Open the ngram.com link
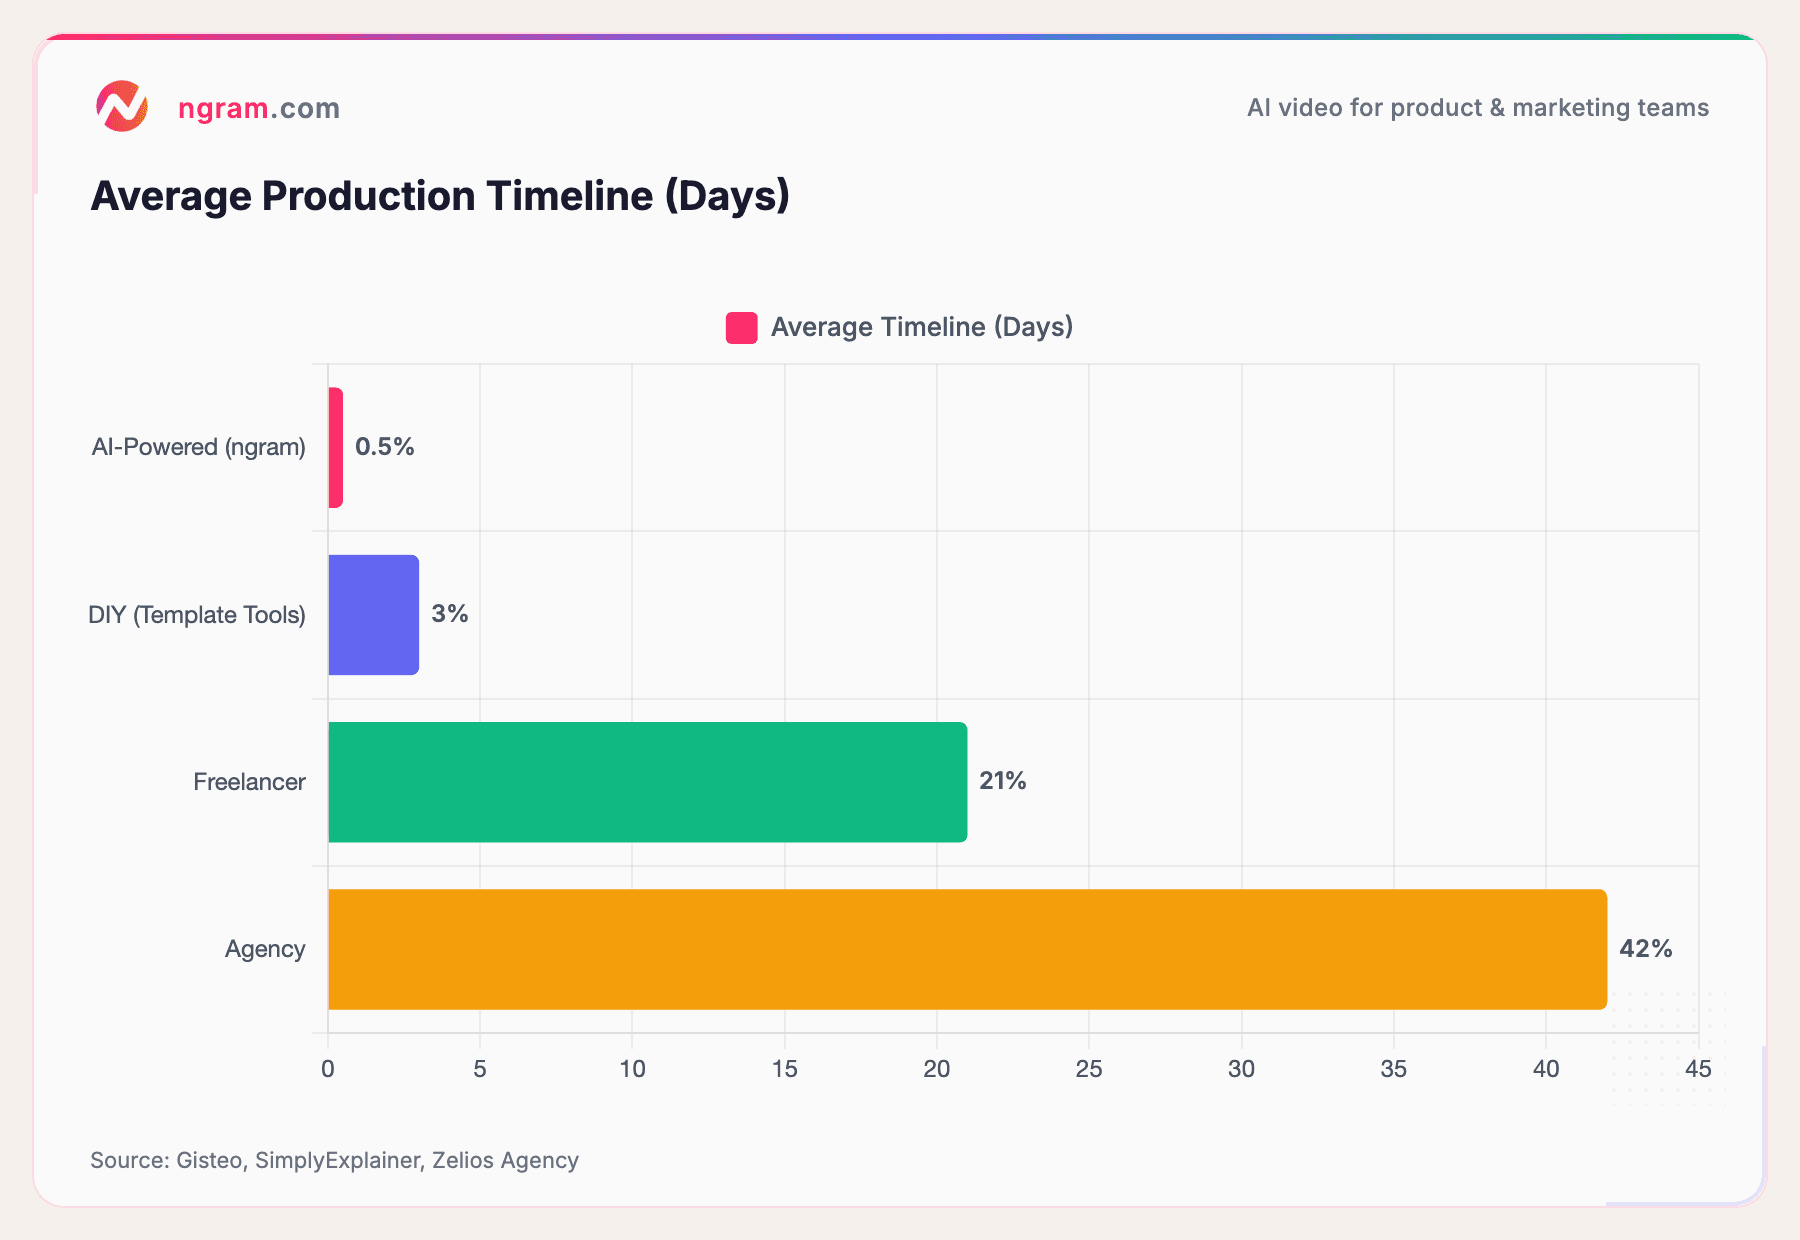 pos(258,108)
